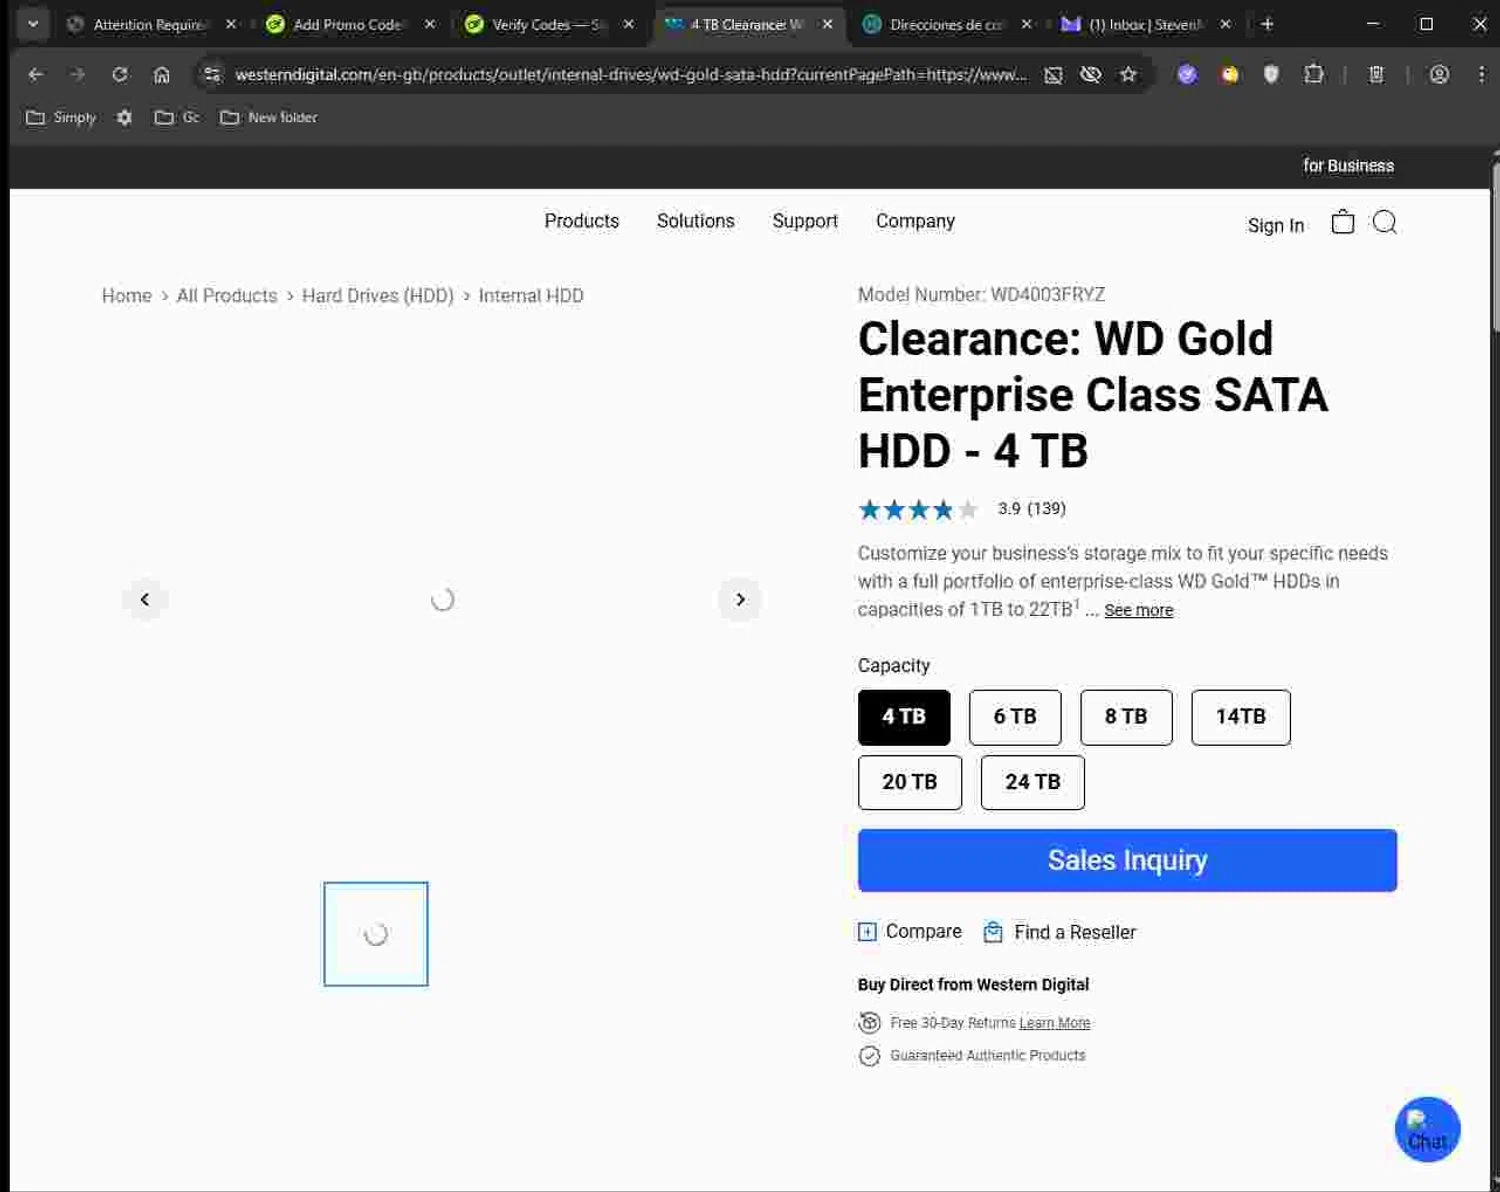Select the 14TB capacity

click(1241, 717)
